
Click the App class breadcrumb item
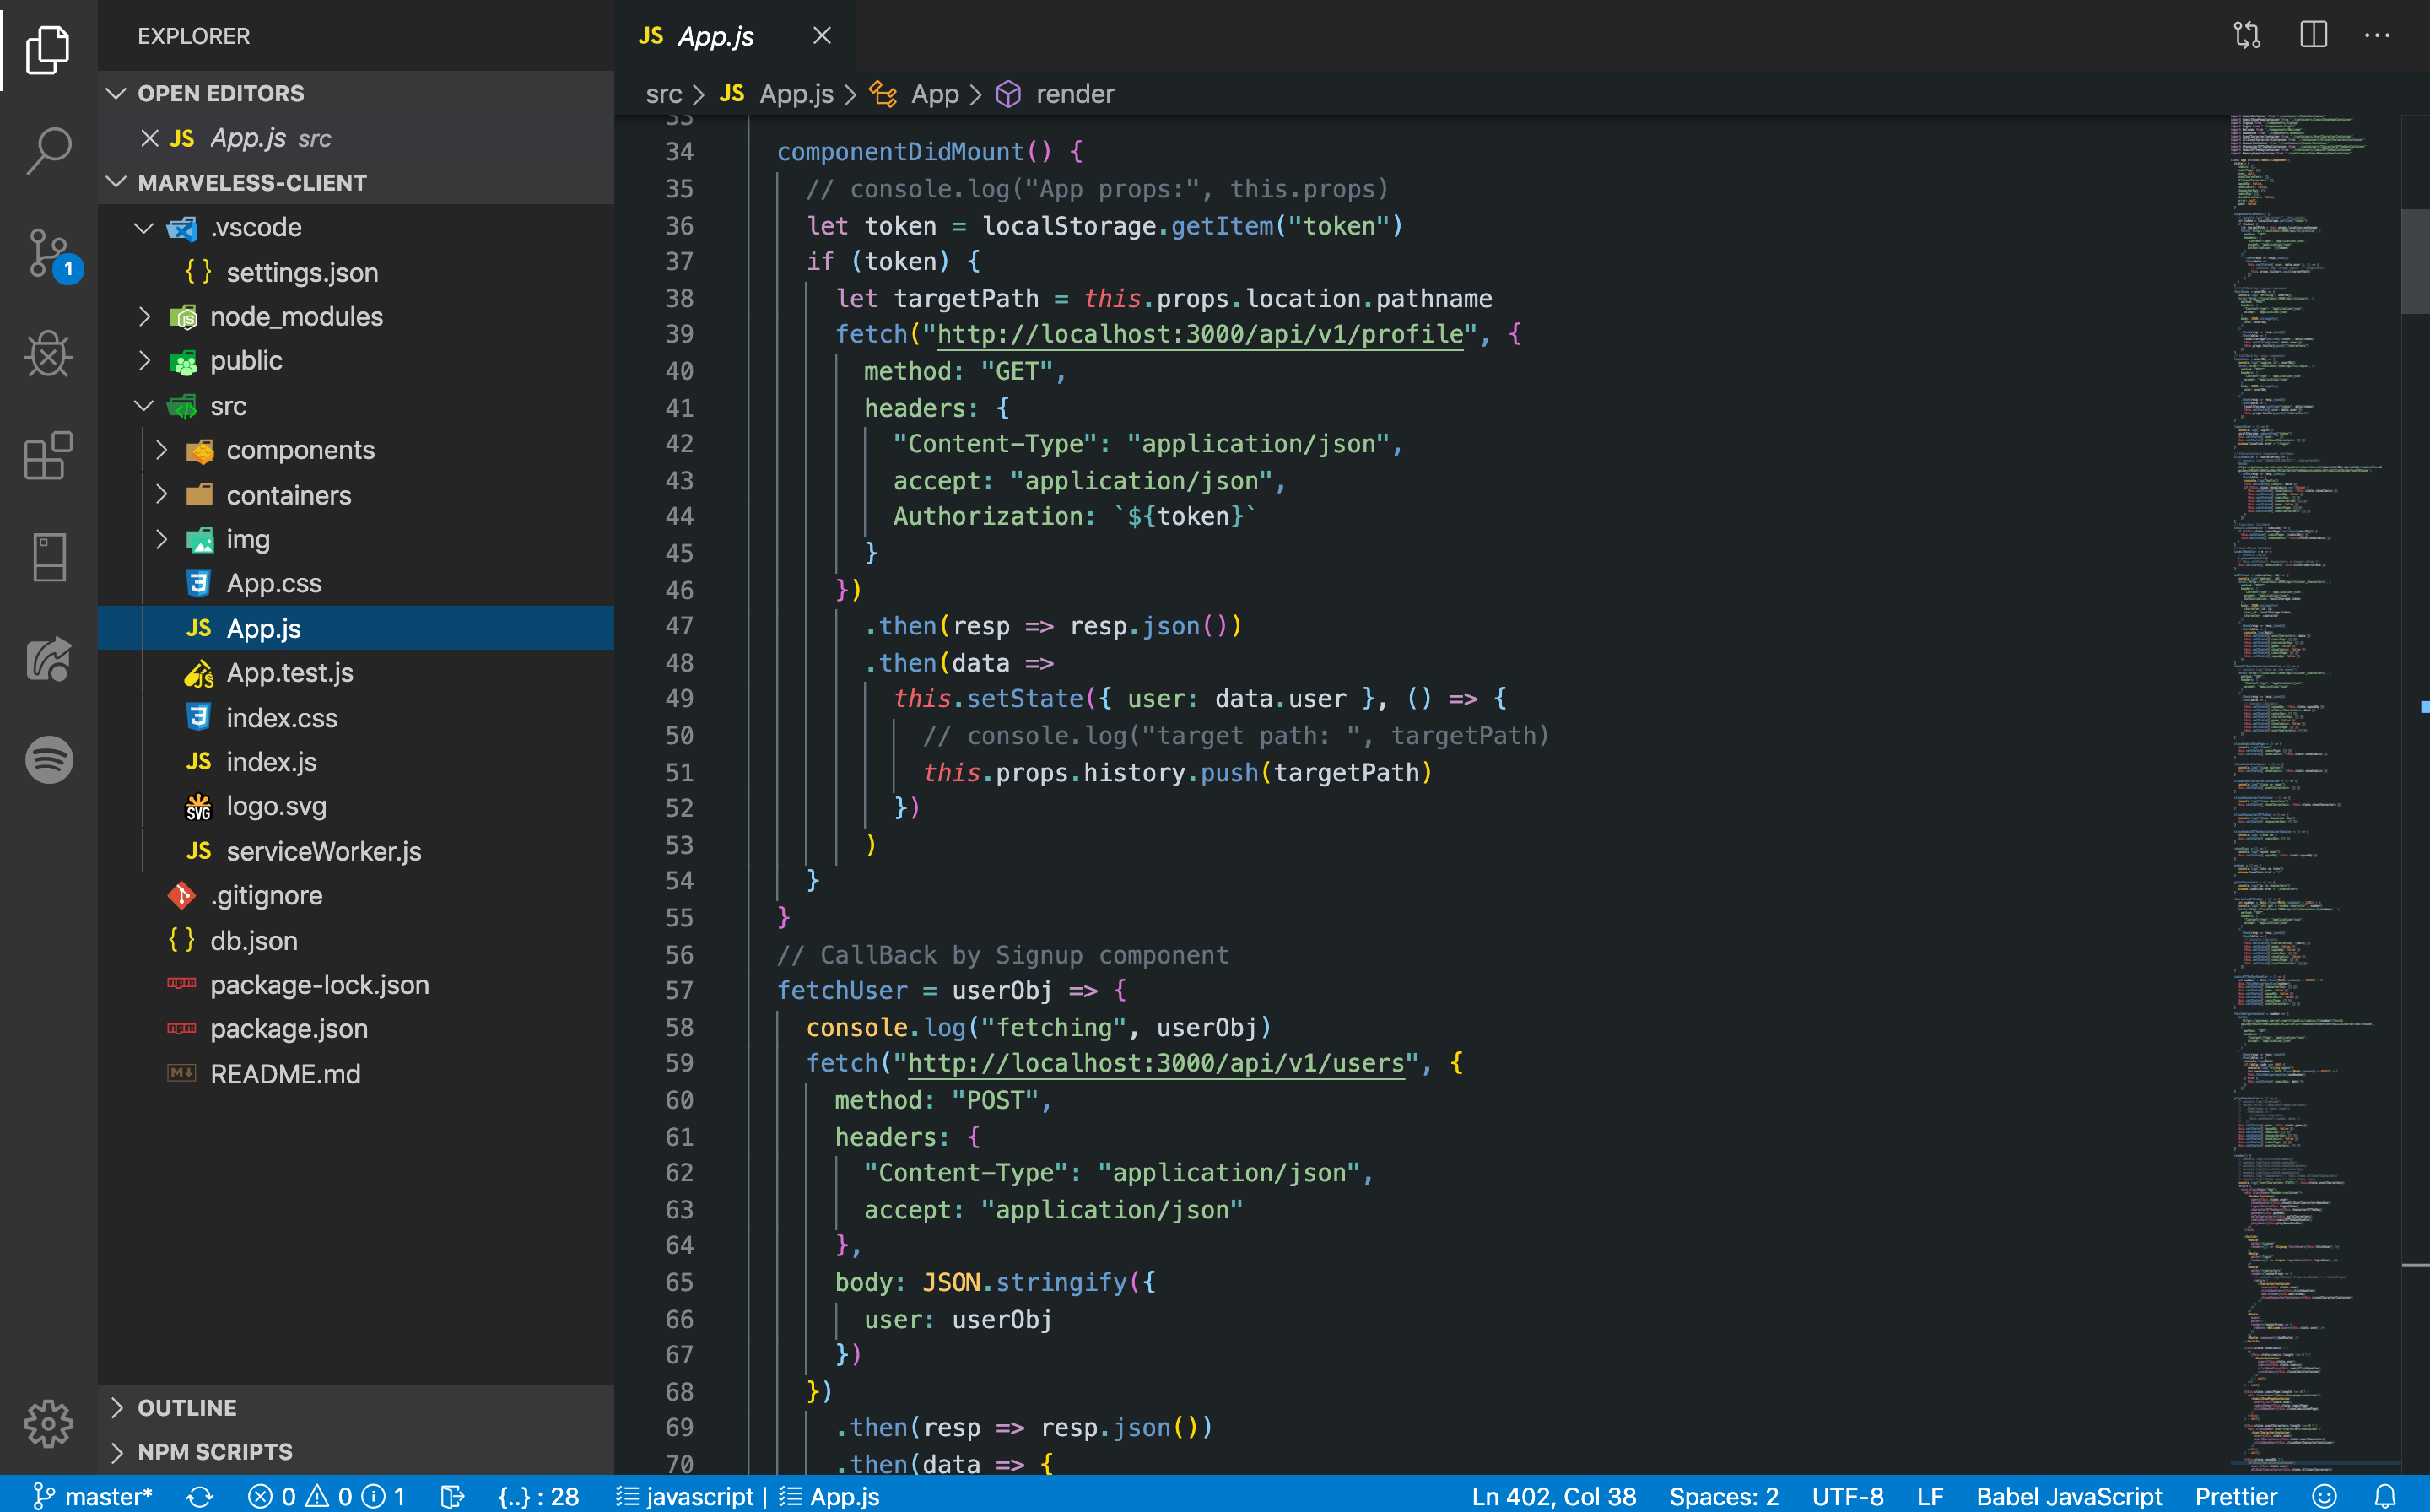click(x=914, y=94)
